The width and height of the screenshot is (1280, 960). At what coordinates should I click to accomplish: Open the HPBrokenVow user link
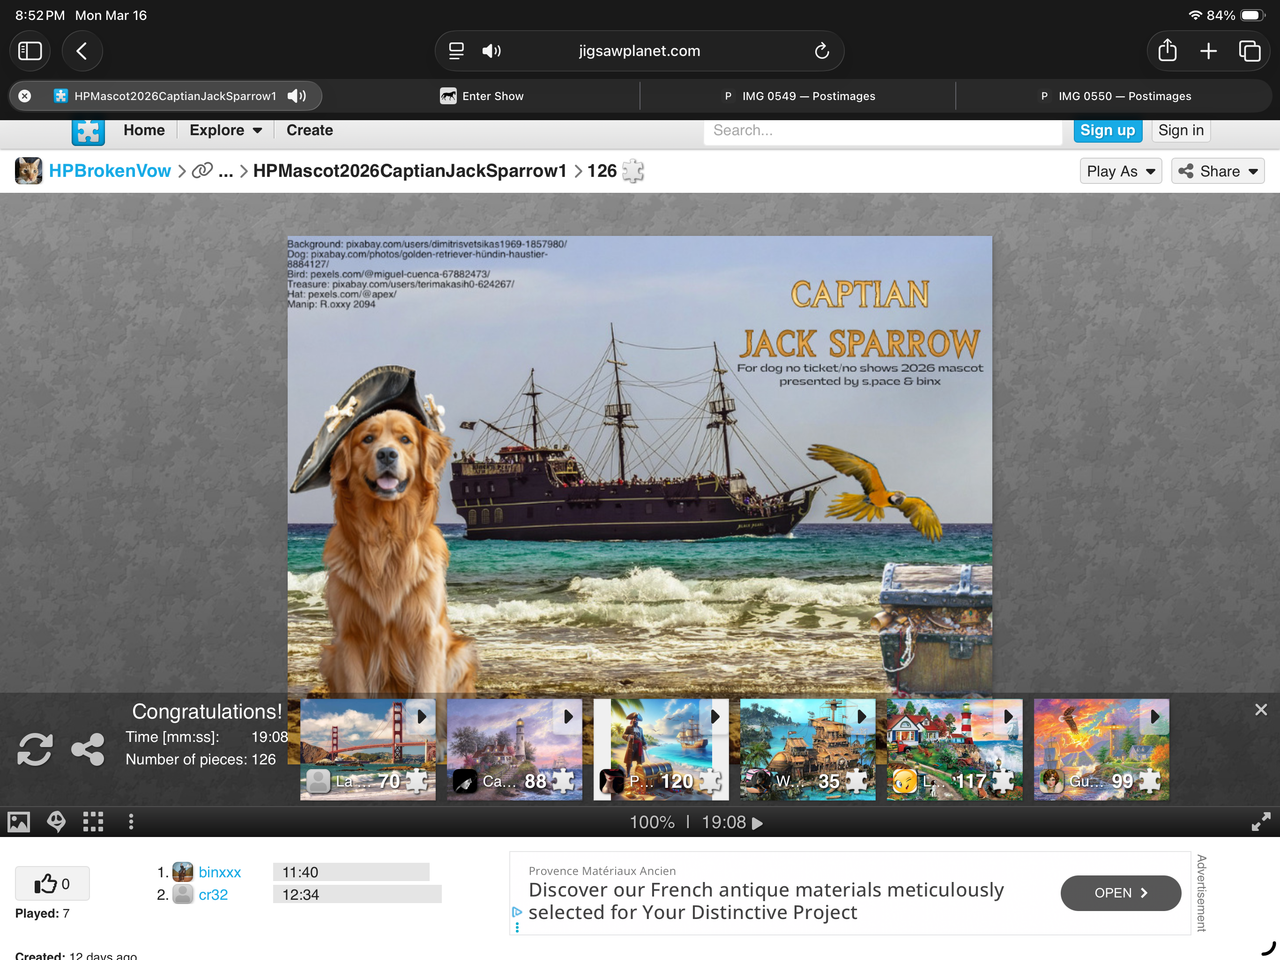(x=110, y=171)
